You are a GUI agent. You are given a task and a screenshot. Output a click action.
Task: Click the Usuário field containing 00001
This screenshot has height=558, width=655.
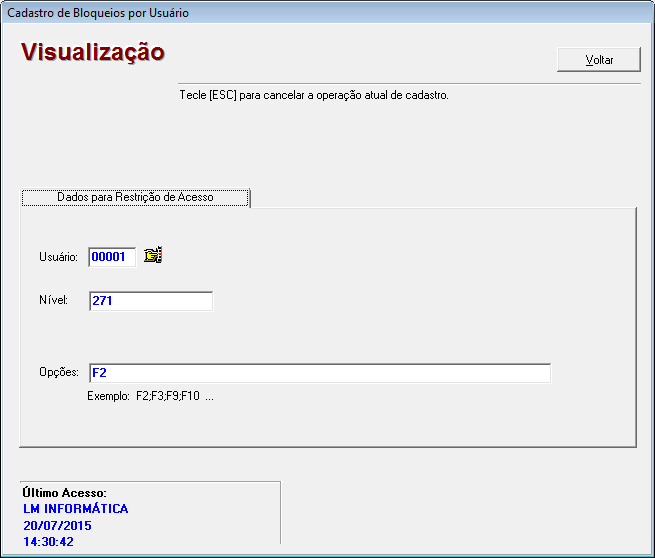pyautogui.click(x=111, y=257)
